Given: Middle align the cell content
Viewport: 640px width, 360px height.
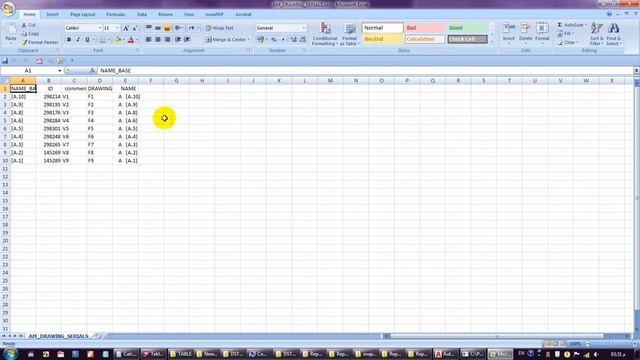Looking at the screenshot, I should (x=158, y=28).
